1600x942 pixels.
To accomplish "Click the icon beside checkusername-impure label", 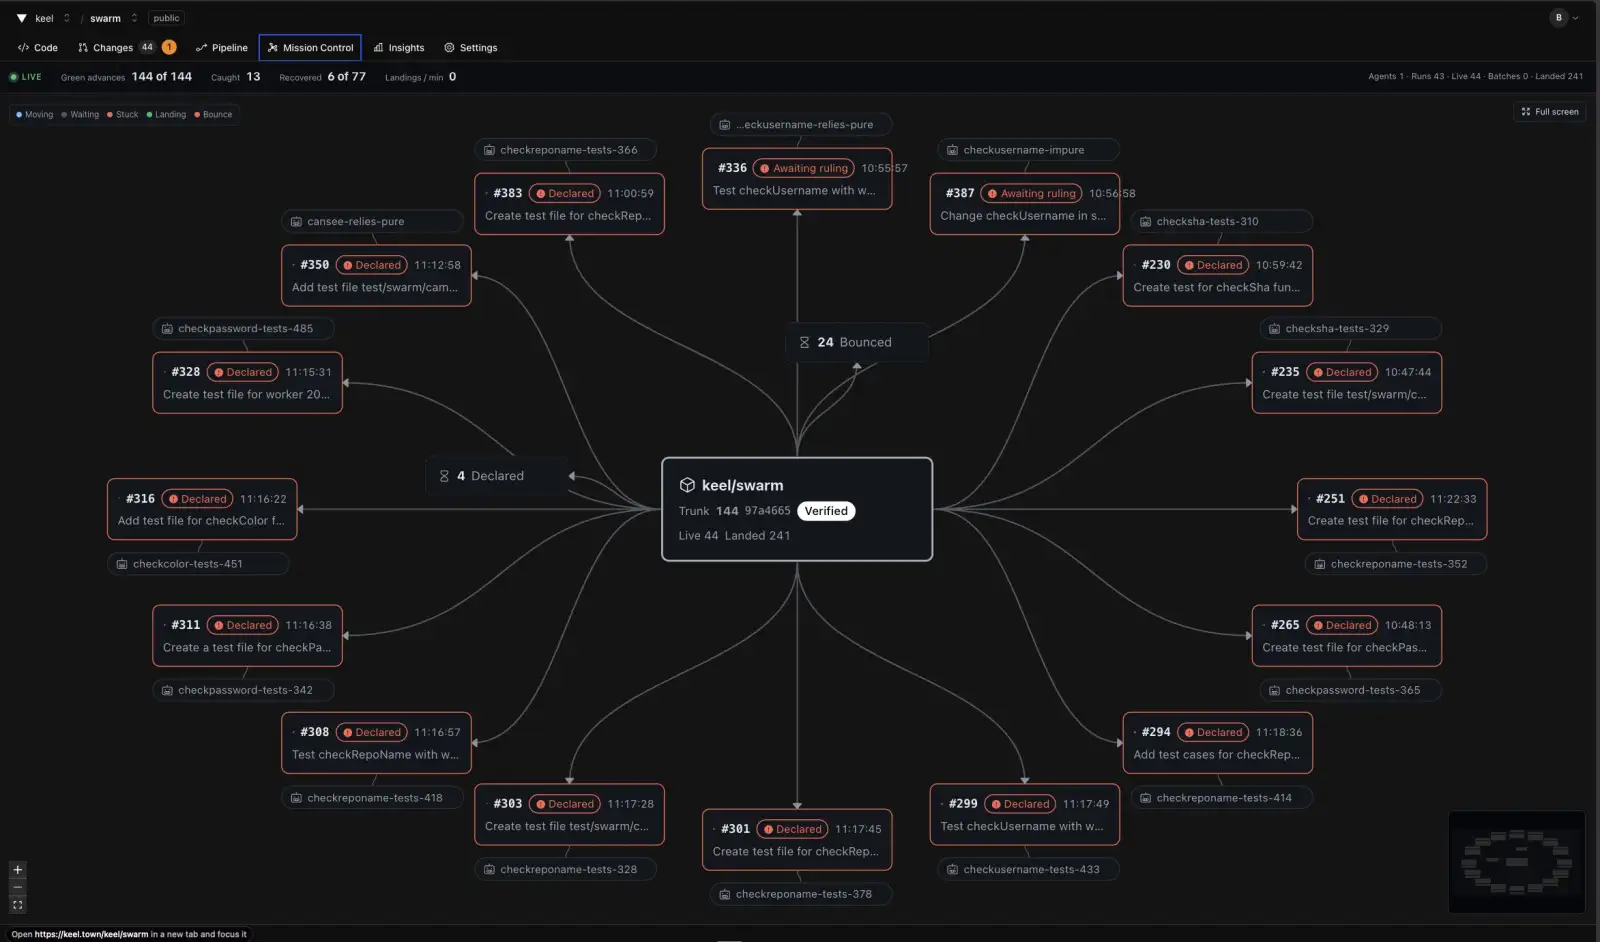I will [x=953, y=150].
